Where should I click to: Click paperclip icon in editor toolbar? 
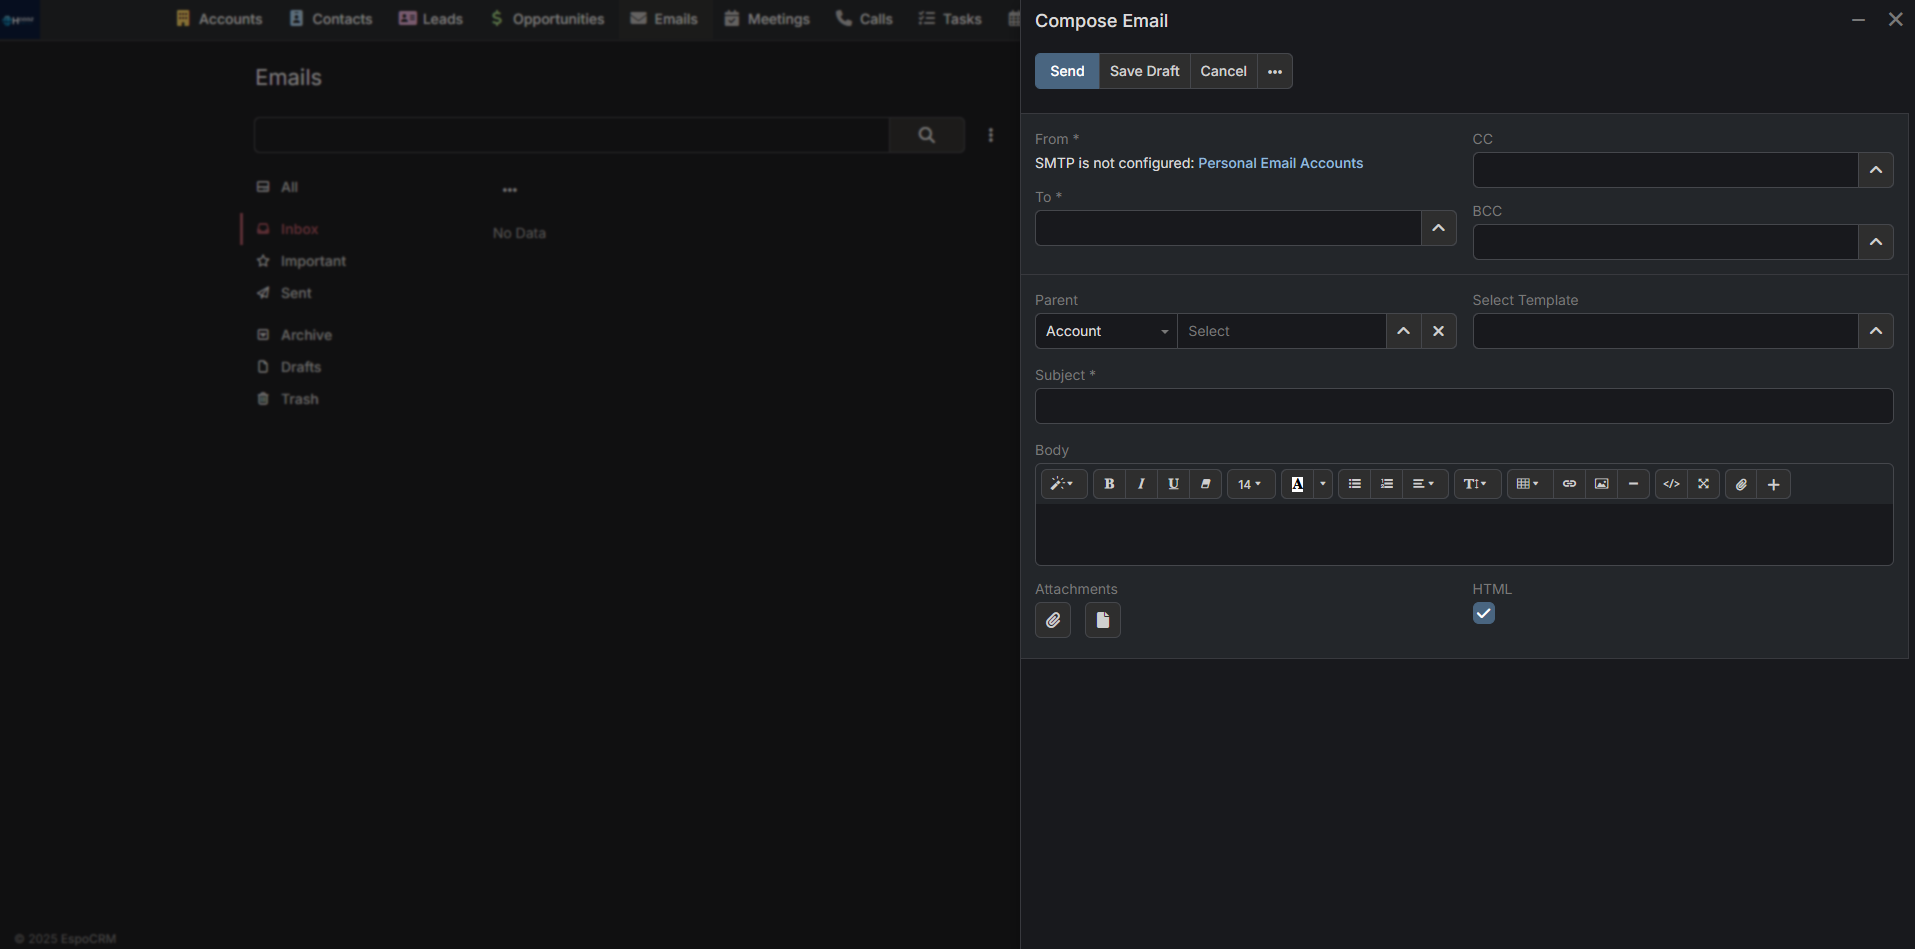coord(1741,484)
